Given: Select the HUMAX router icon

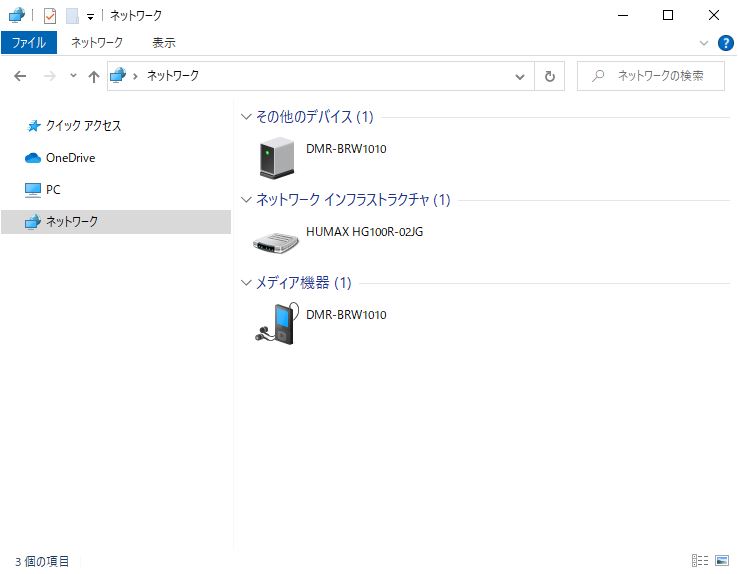Looking at the screenshot, I should [x=276, y=242].
